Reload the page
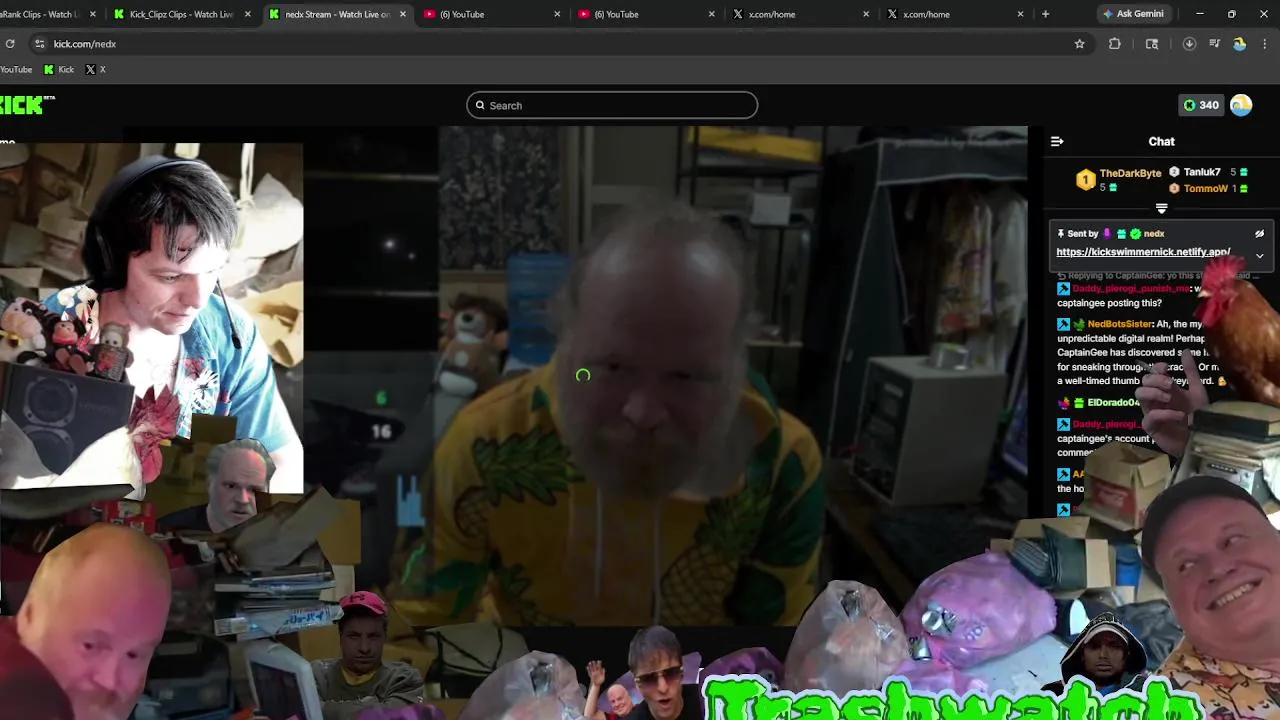 [x=10, y=44]
